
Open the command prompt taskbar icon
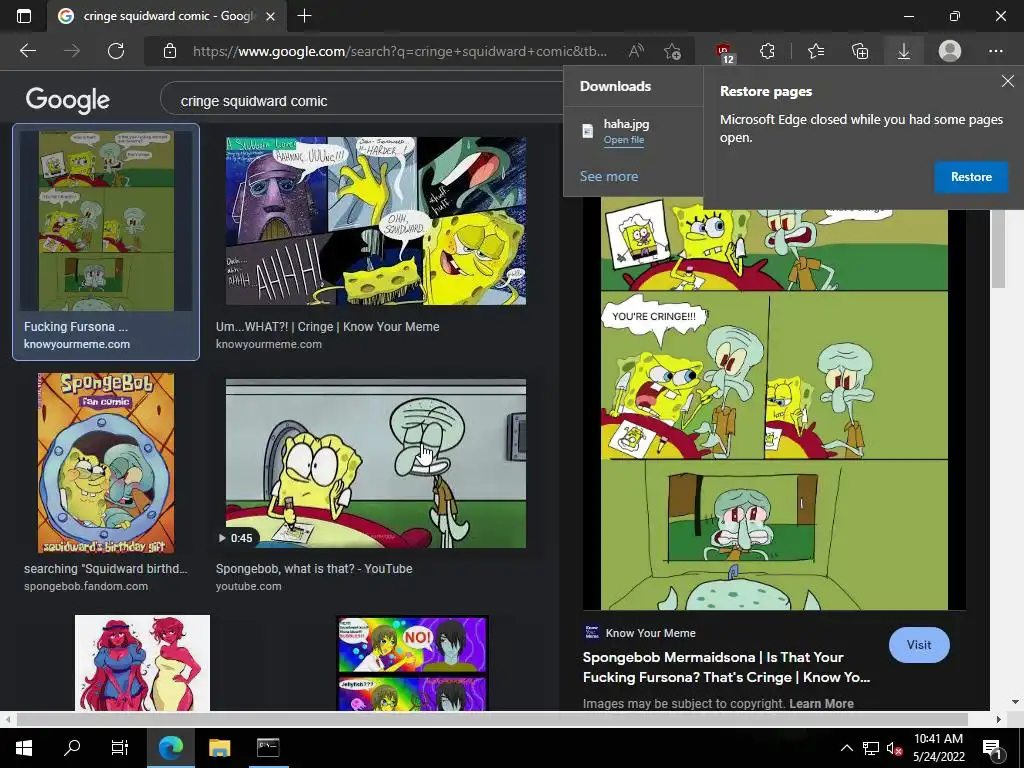268,748
